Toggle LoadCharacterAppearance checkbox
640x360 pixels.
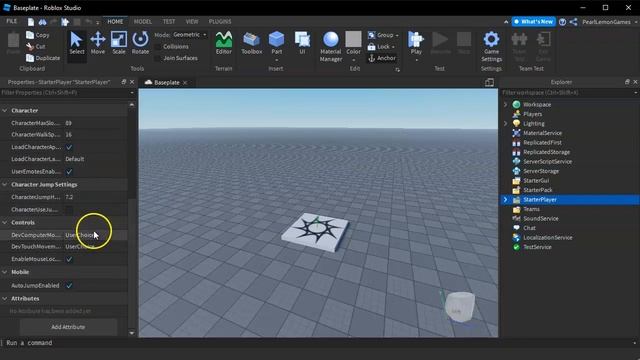pos(69,147)
